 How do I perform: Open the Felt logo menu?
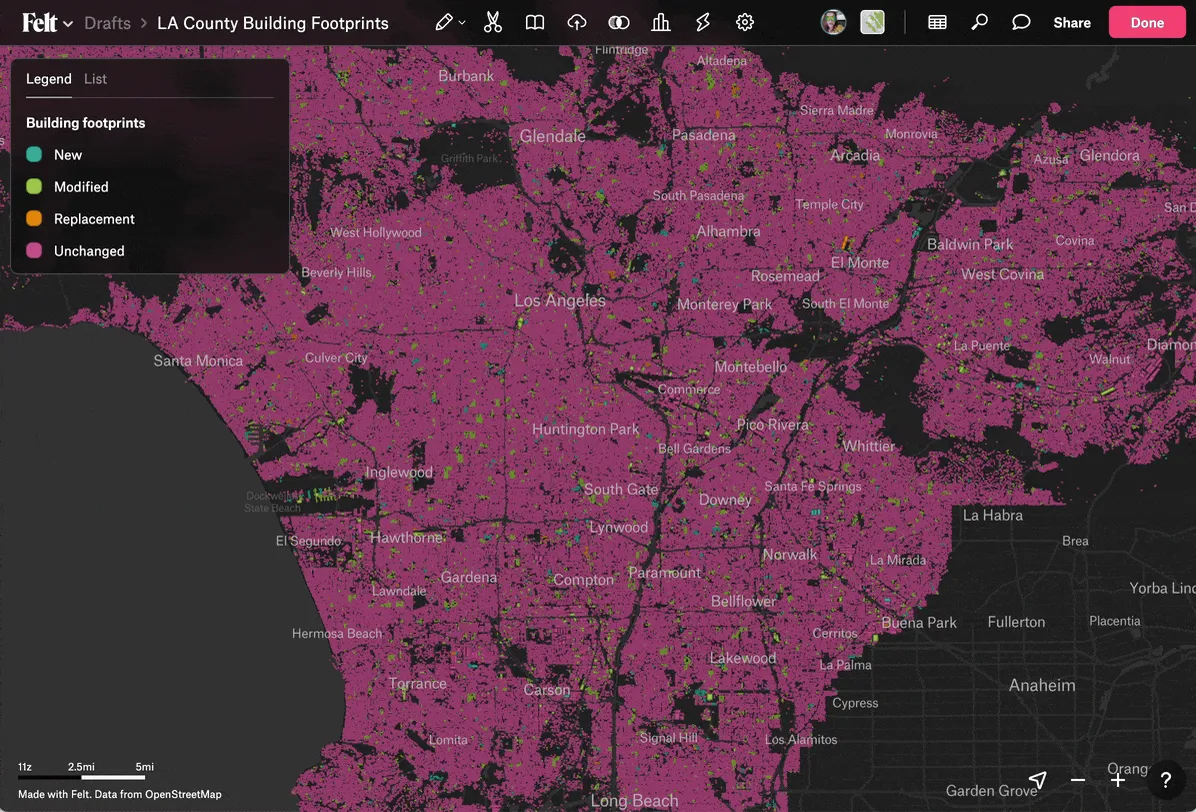(x=47, y=23)
